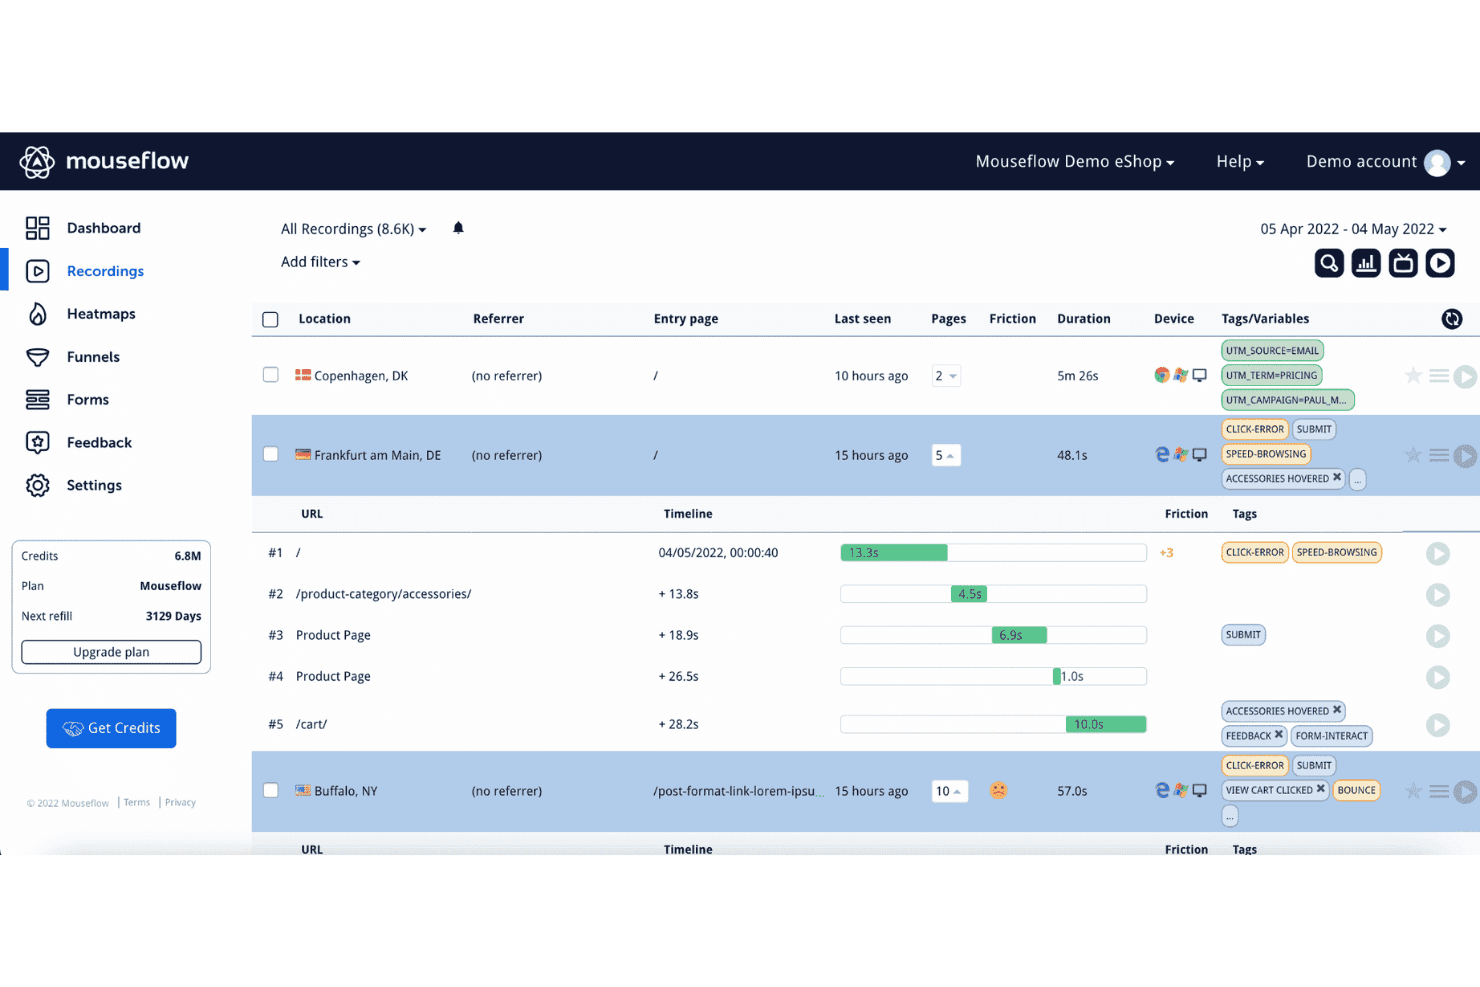This screenshot has height=987, width=1480.
Task: Open the notification bell icon
Action: pos(458,228)
